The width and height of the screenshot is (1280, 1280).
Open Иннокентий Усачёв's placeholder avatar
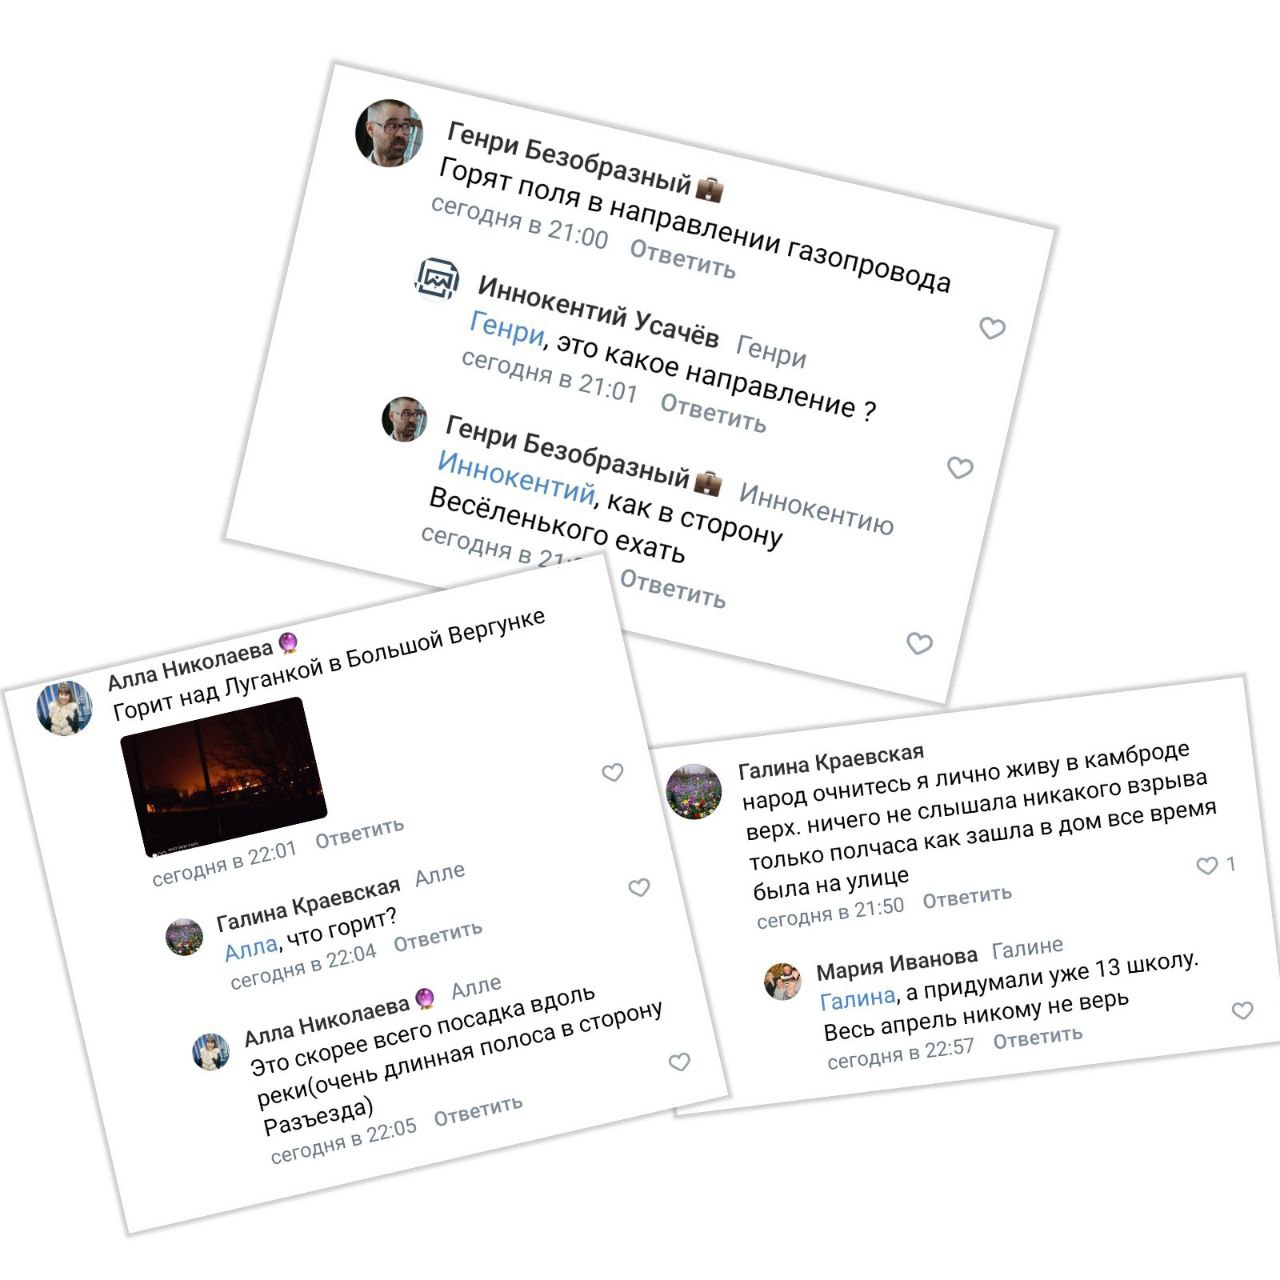tap(437, 278)
